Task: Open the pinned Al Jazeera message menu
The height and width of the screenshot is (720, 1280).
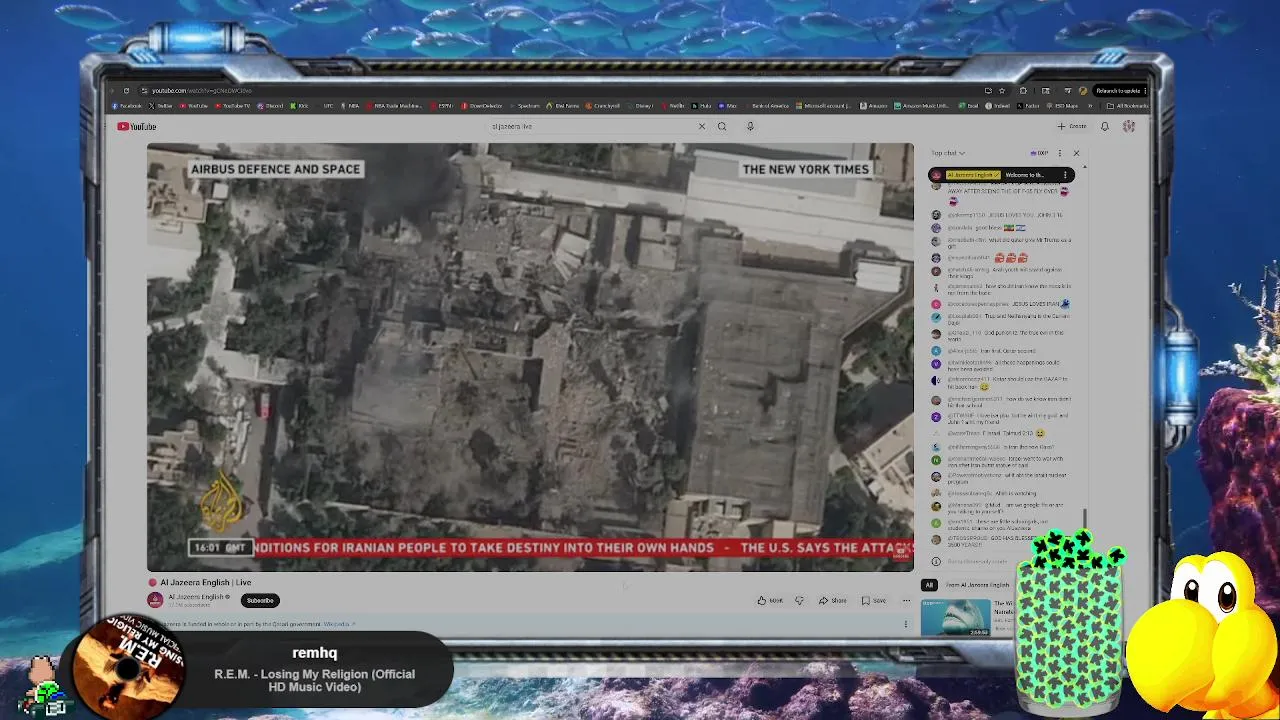Action: pyautogui.click(x=1065, y=175)
